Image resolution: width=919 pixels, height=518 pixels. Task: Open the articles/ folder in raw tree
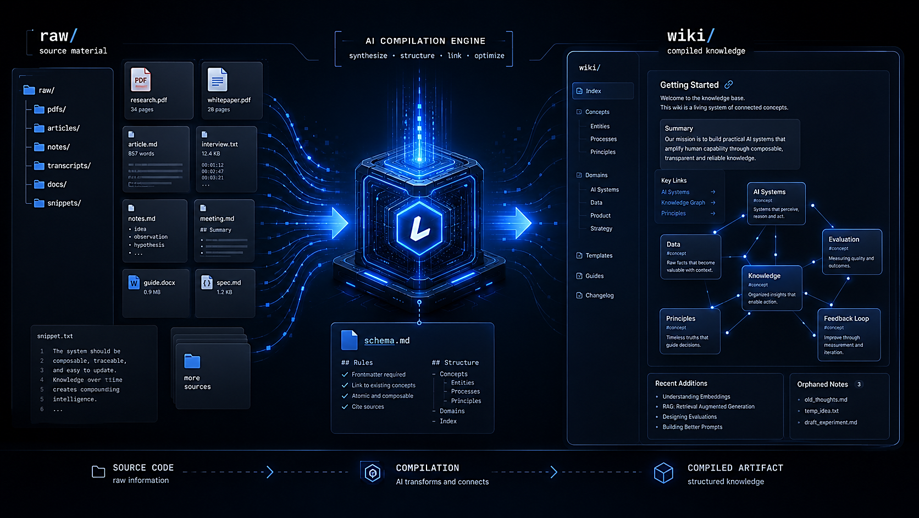tap(56, 128)
